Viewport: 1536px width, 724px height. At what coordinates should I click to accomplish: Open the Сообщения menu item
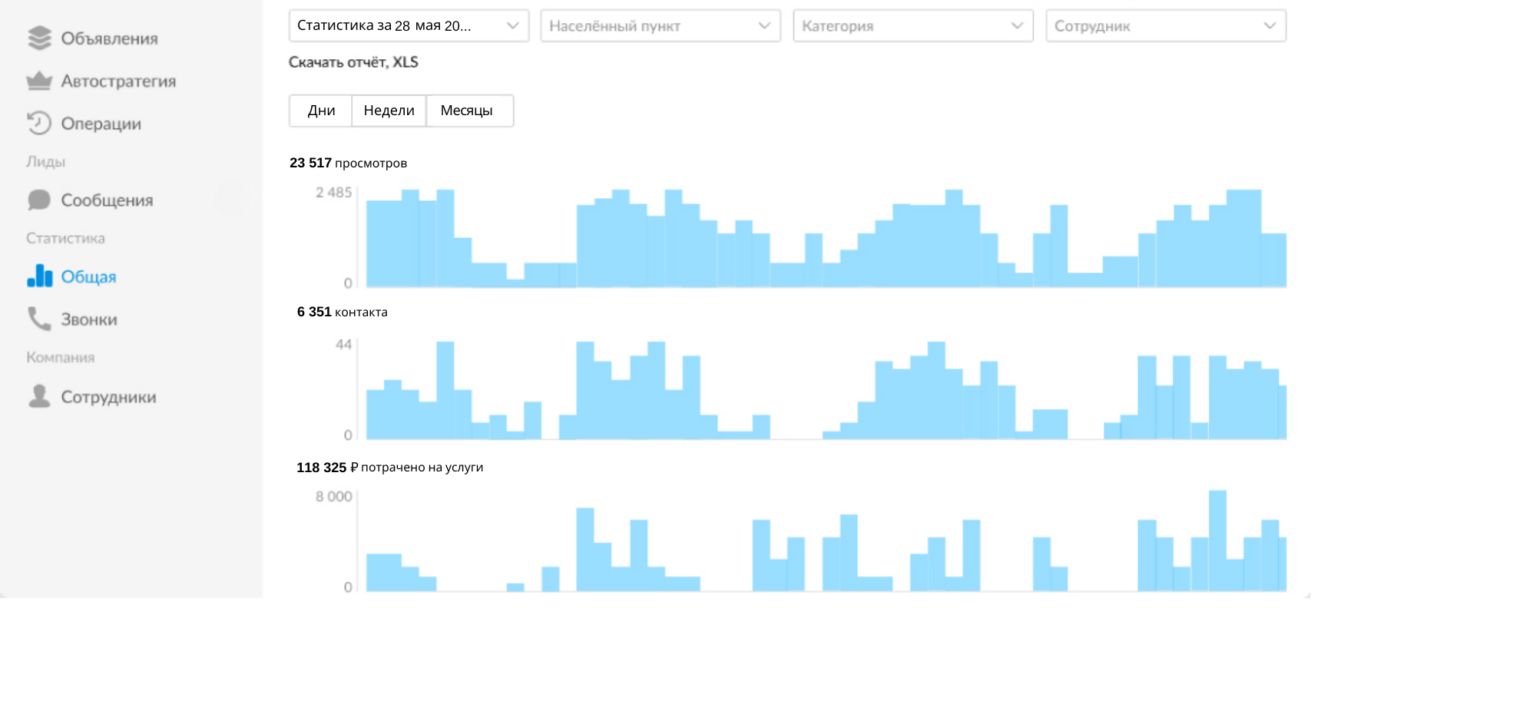107,200
